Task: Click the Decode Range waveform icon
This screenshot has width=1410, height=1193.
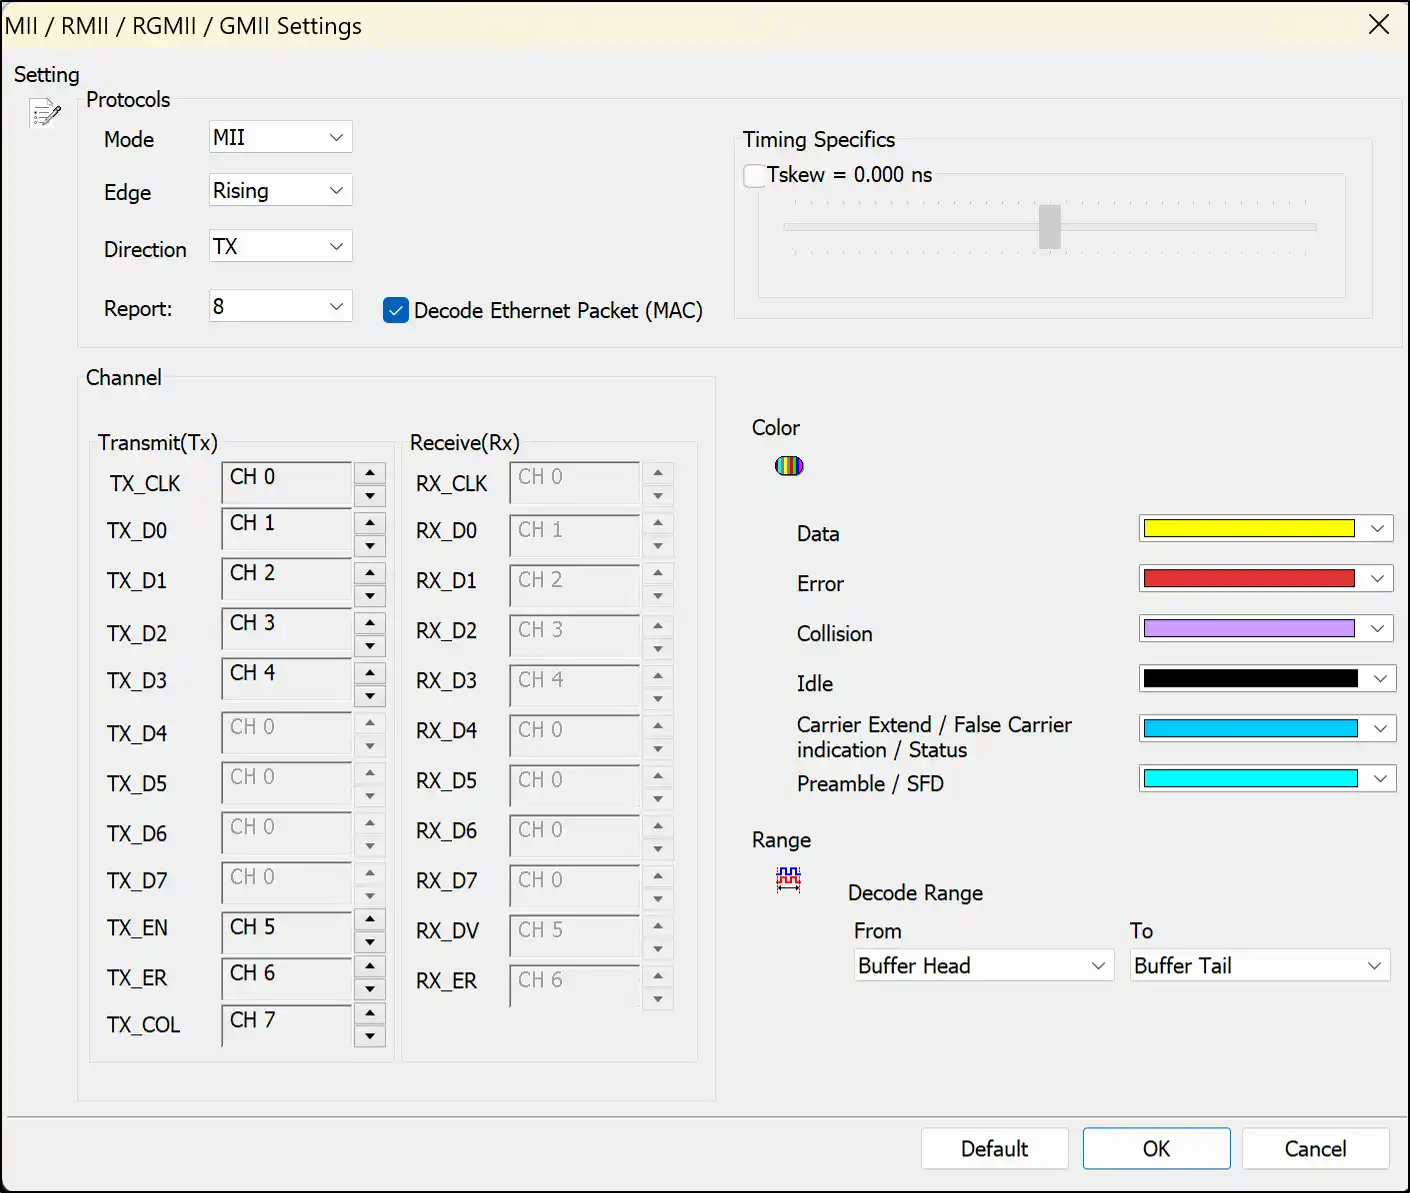Action: click(788, 879)
